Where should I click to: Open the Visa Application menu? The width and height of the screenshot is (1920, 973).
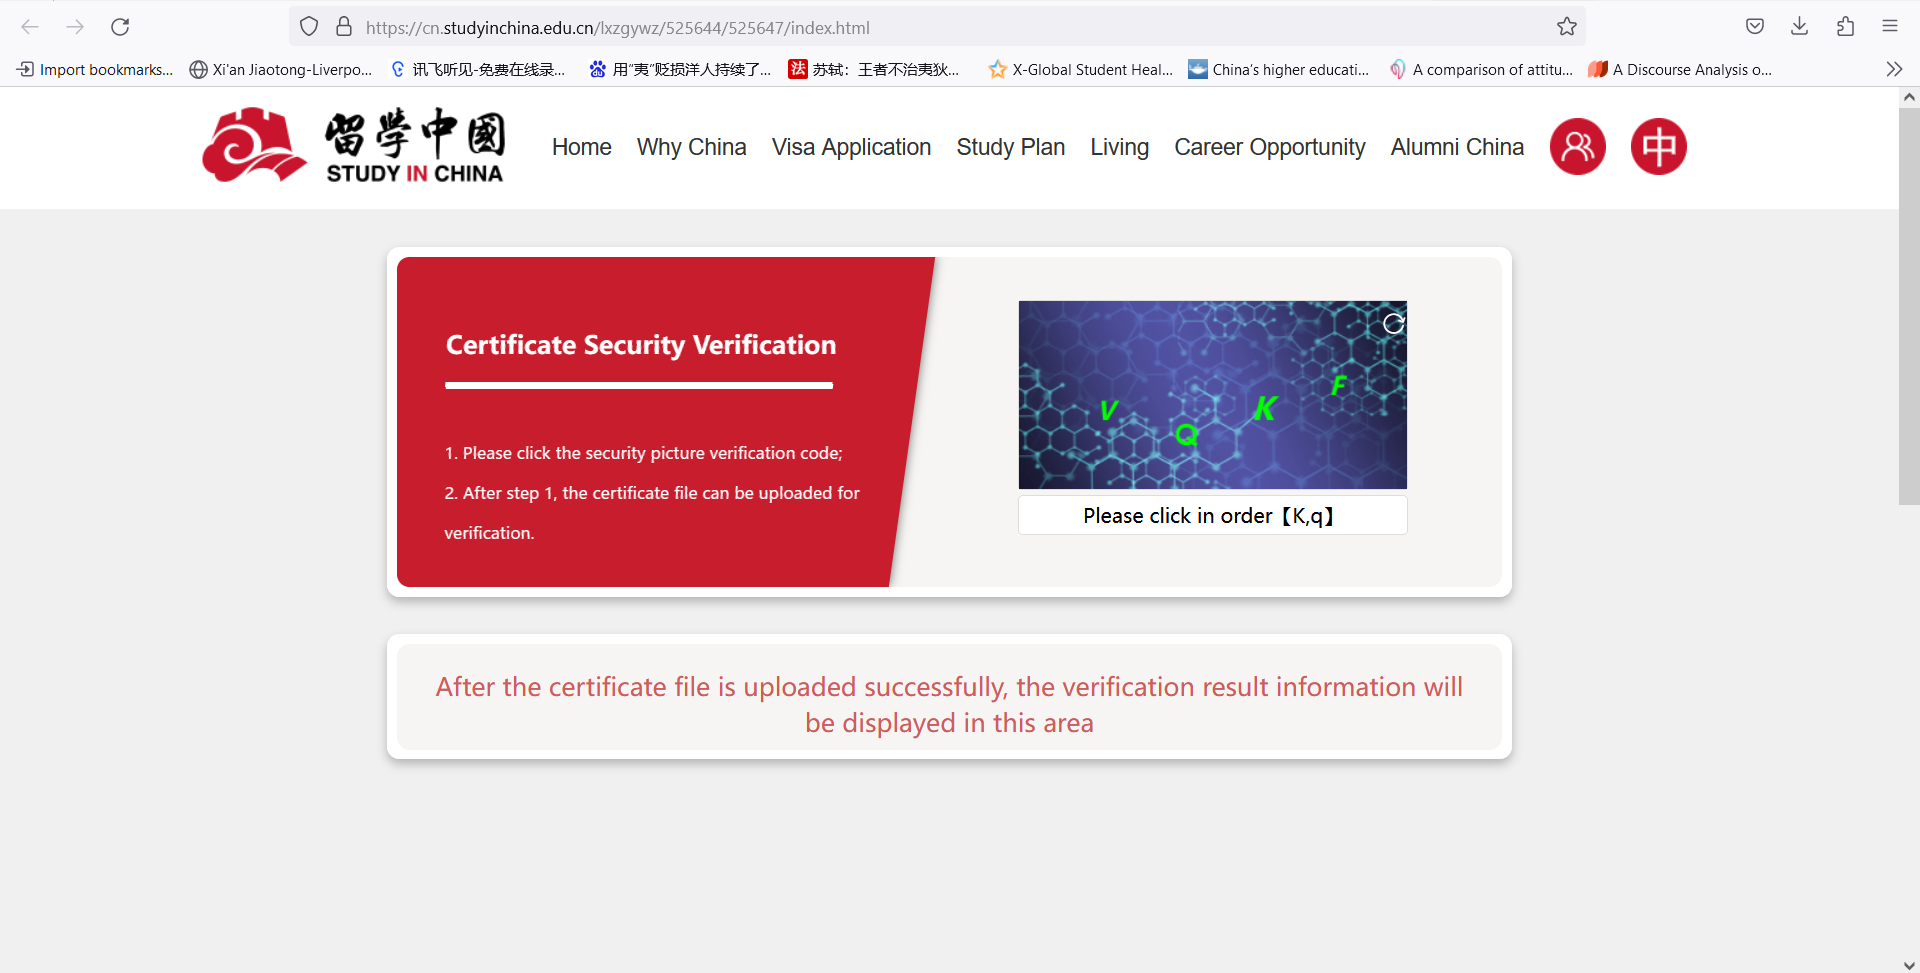click(851, 147)
